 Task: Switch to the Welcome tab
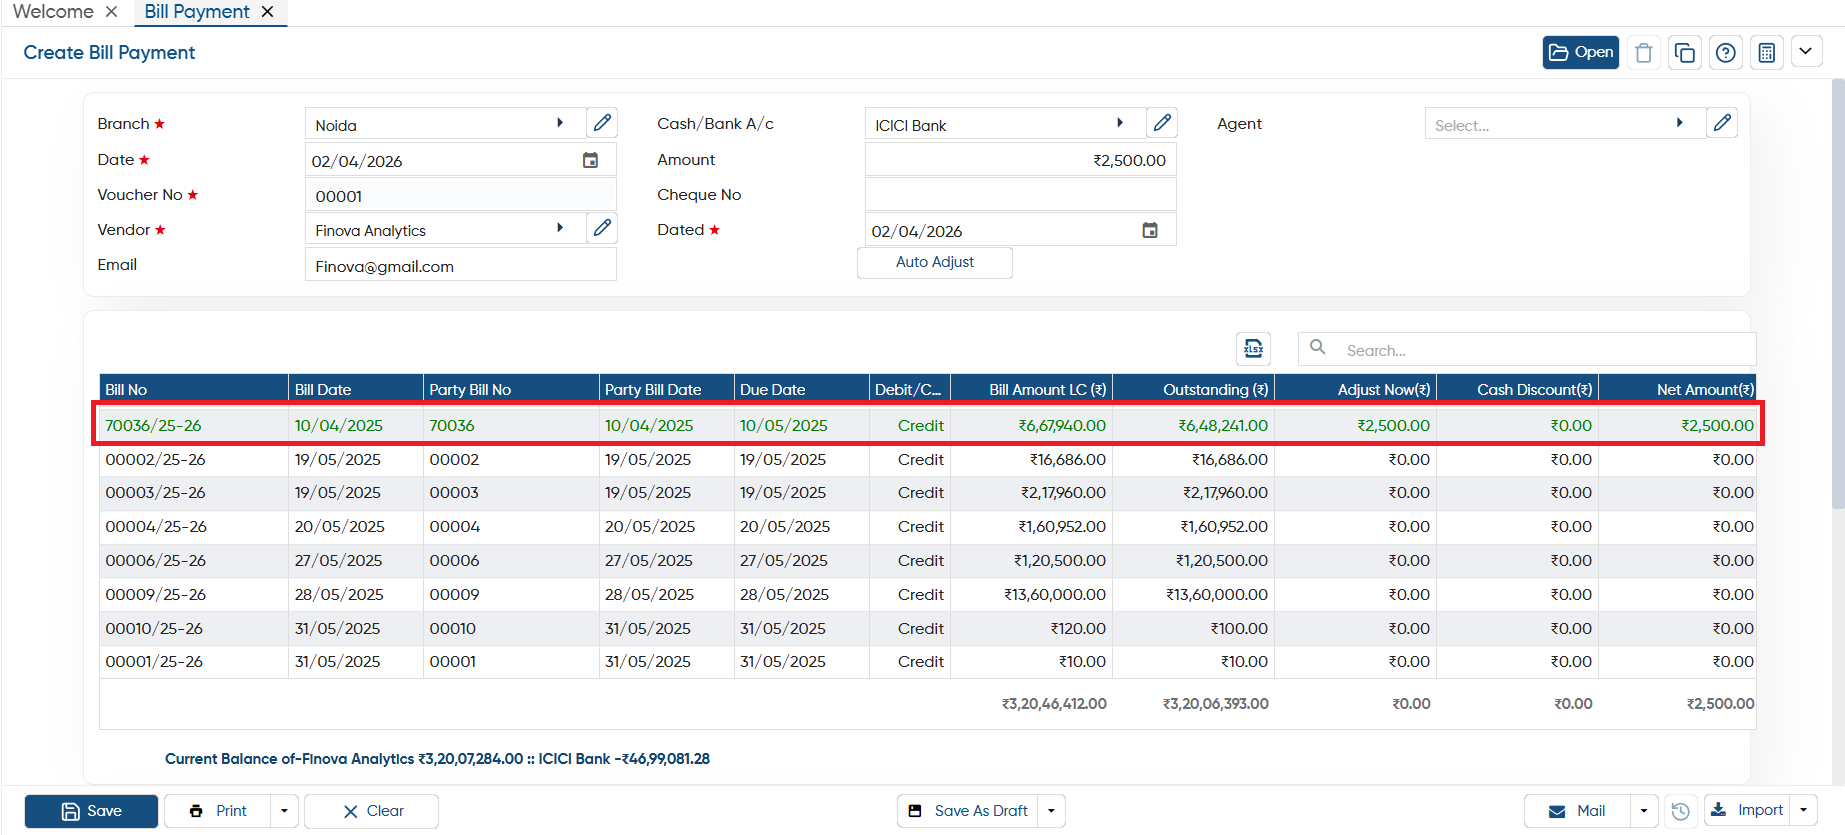(53, 12)
